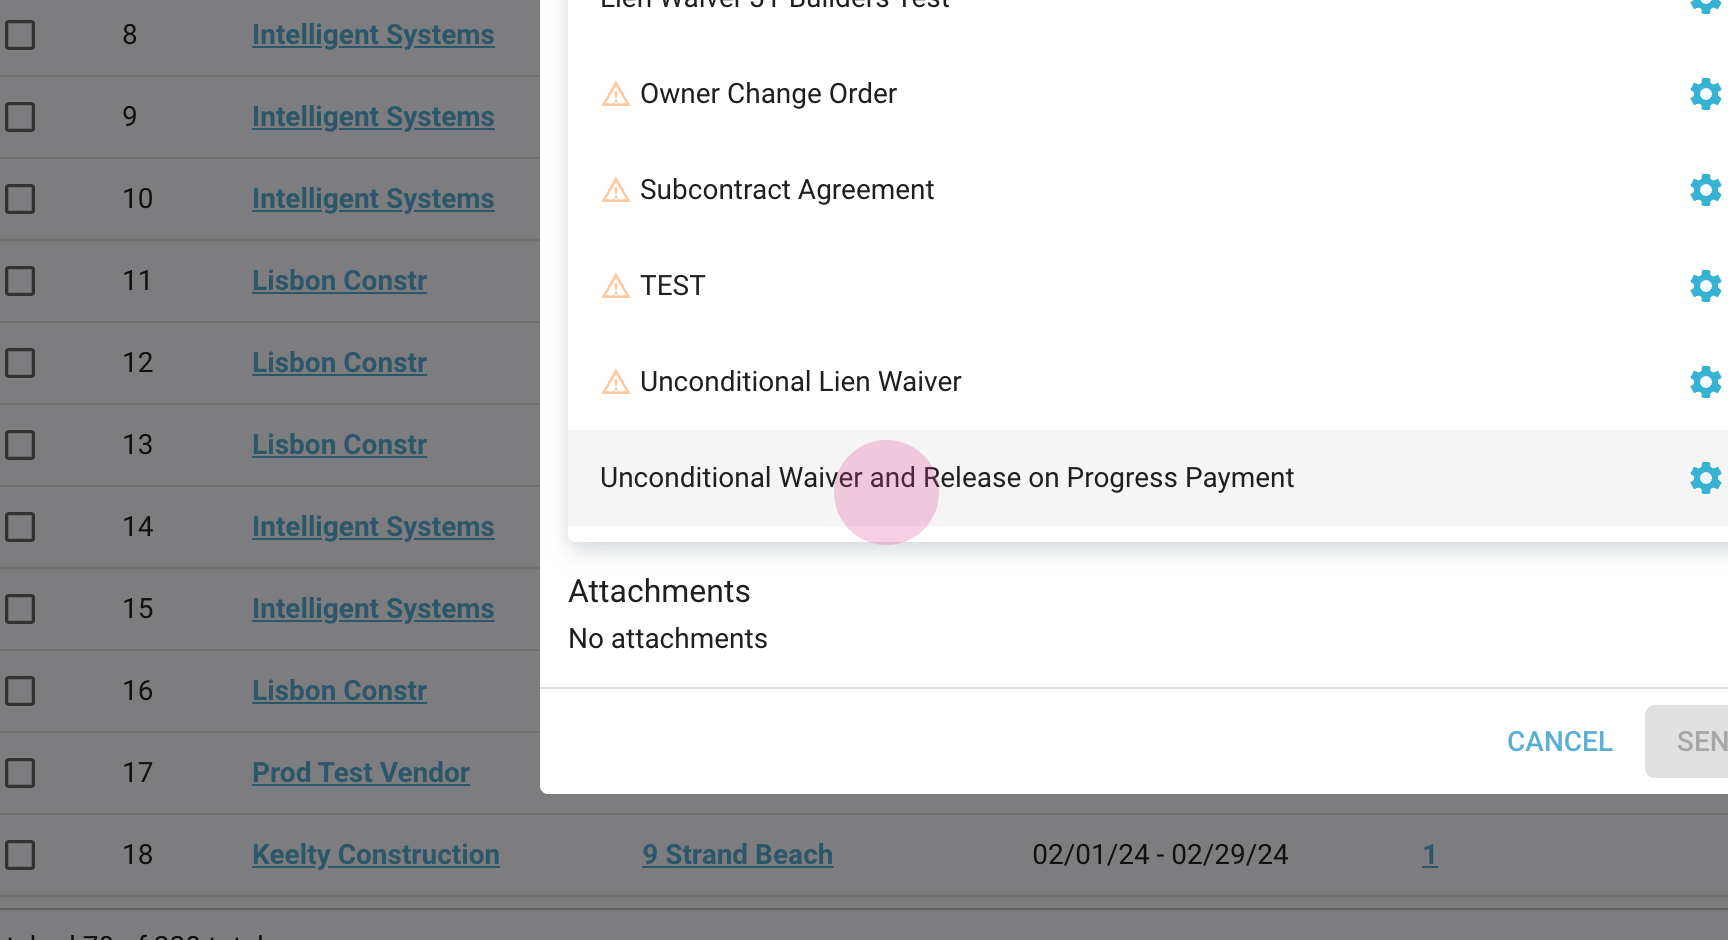Select Owner Change Order from the list

click(768, 94)
